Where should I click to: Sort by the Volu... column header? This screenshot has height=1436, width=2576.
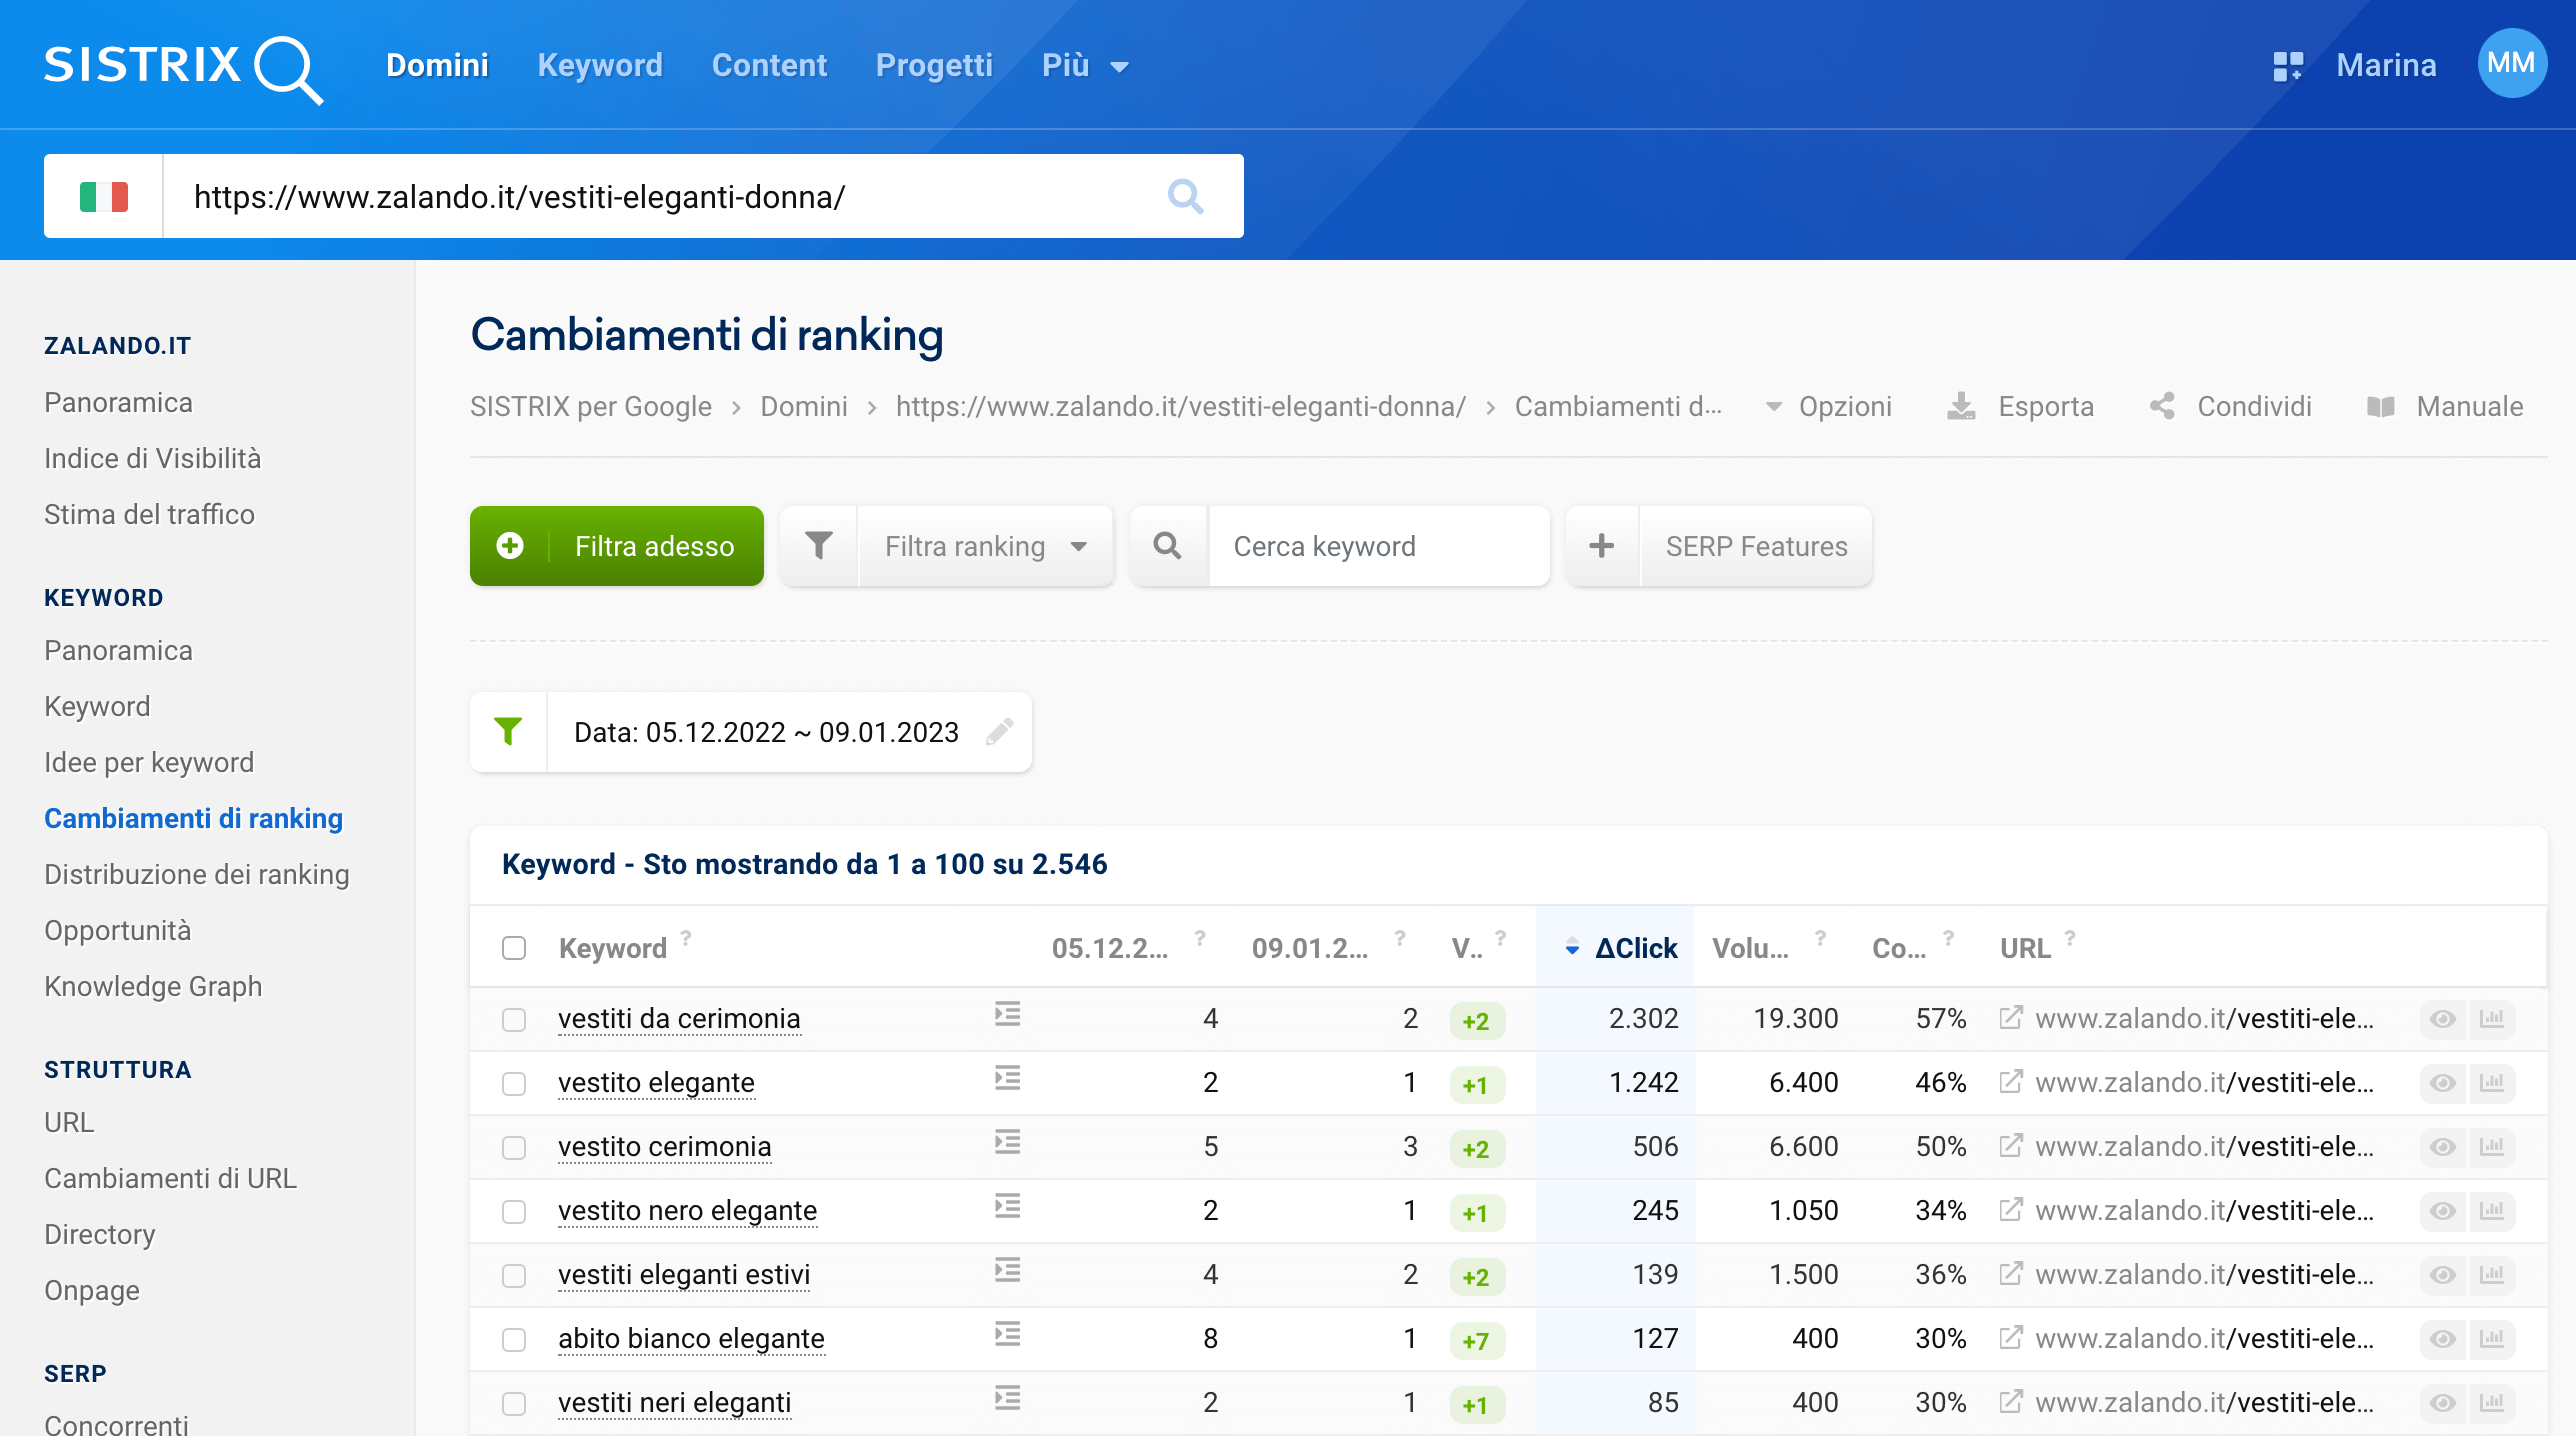[1750, 948]
